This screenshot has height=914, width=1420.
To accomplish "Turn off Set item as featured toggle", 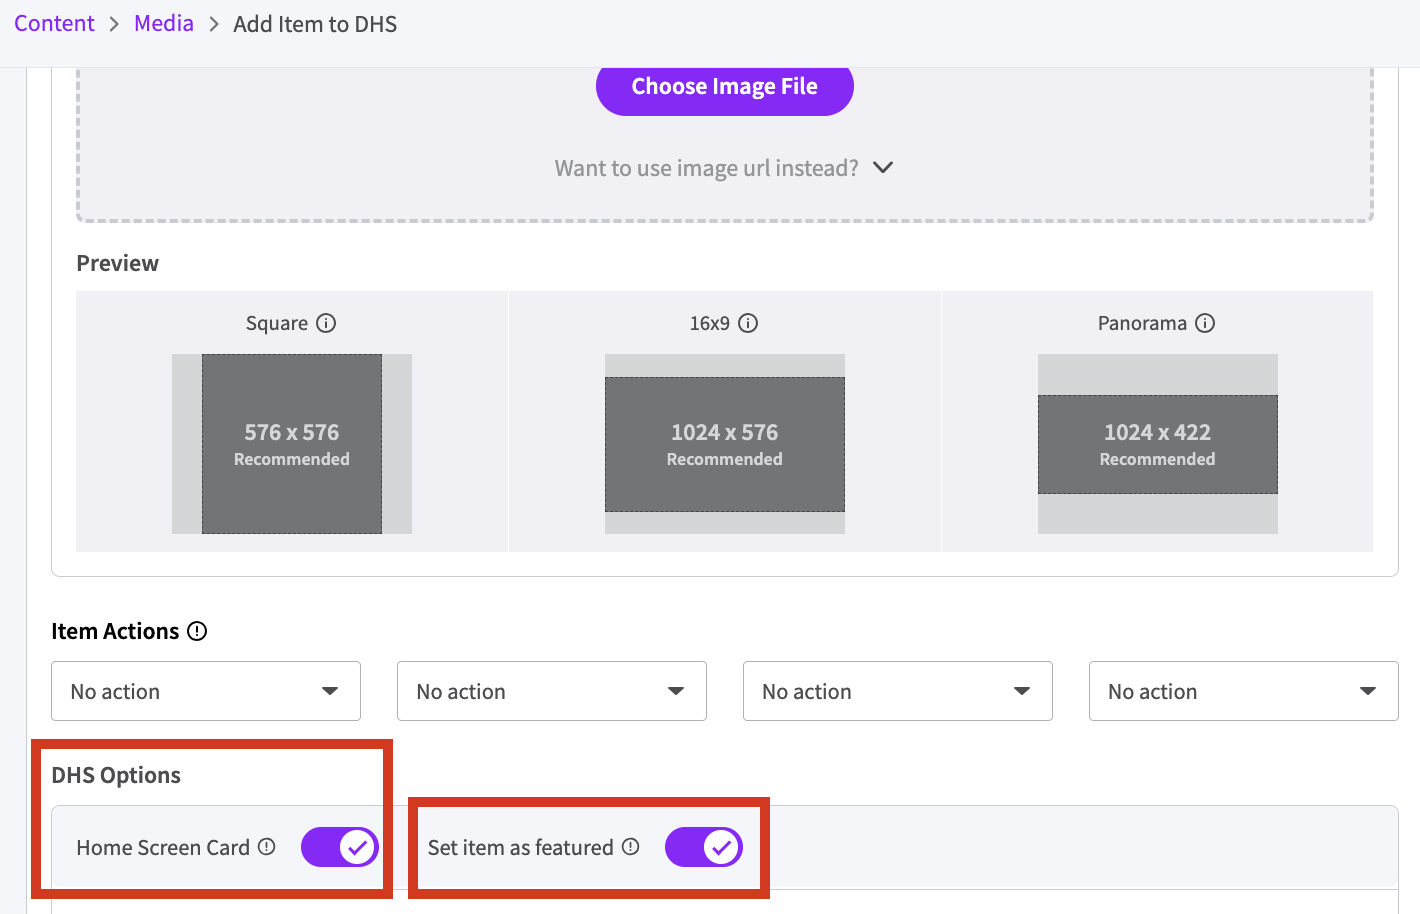I will pyautogui.click(x=704, y=847).
